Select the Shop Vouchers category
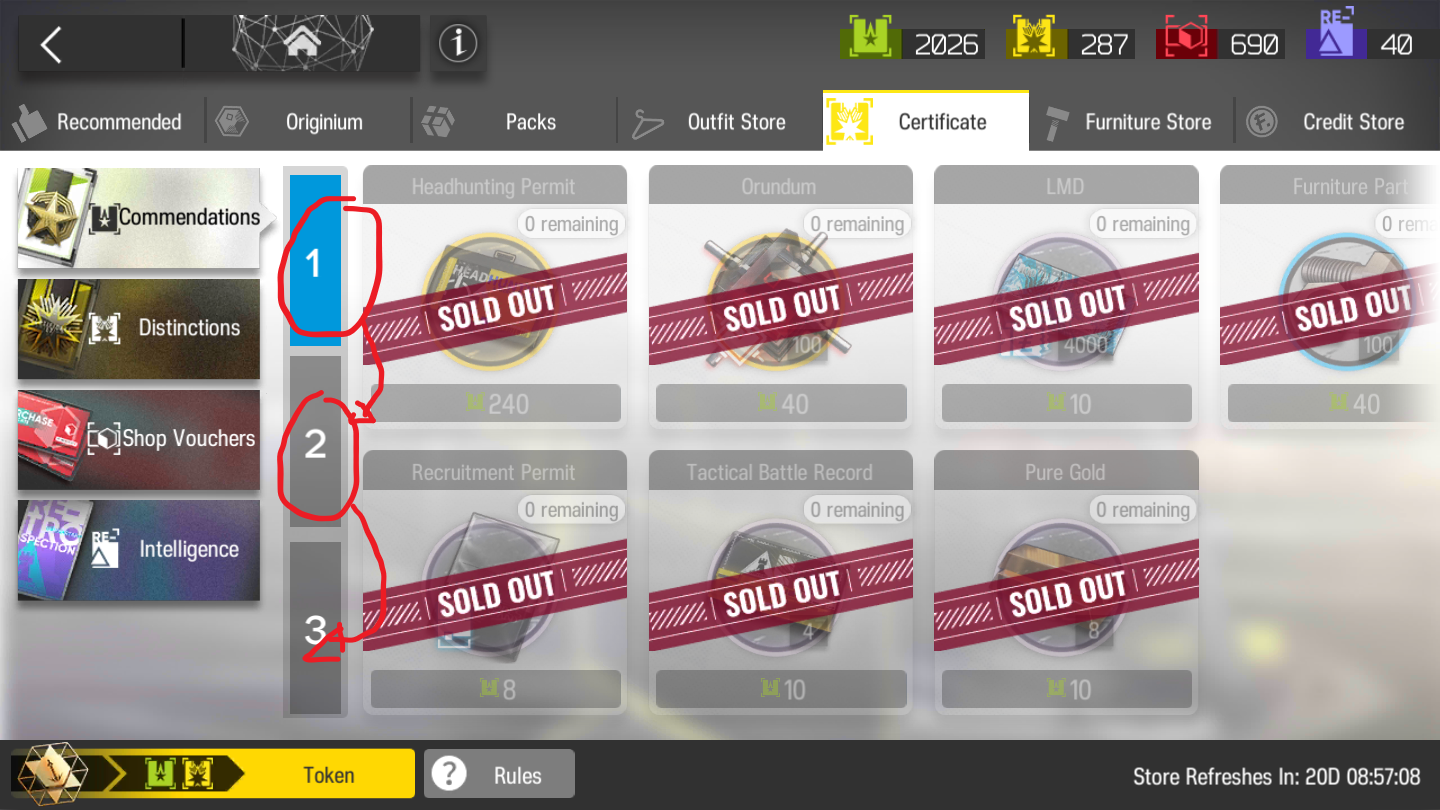The width and height of the screenshot is (1440, 810). [x=139, y=439]
